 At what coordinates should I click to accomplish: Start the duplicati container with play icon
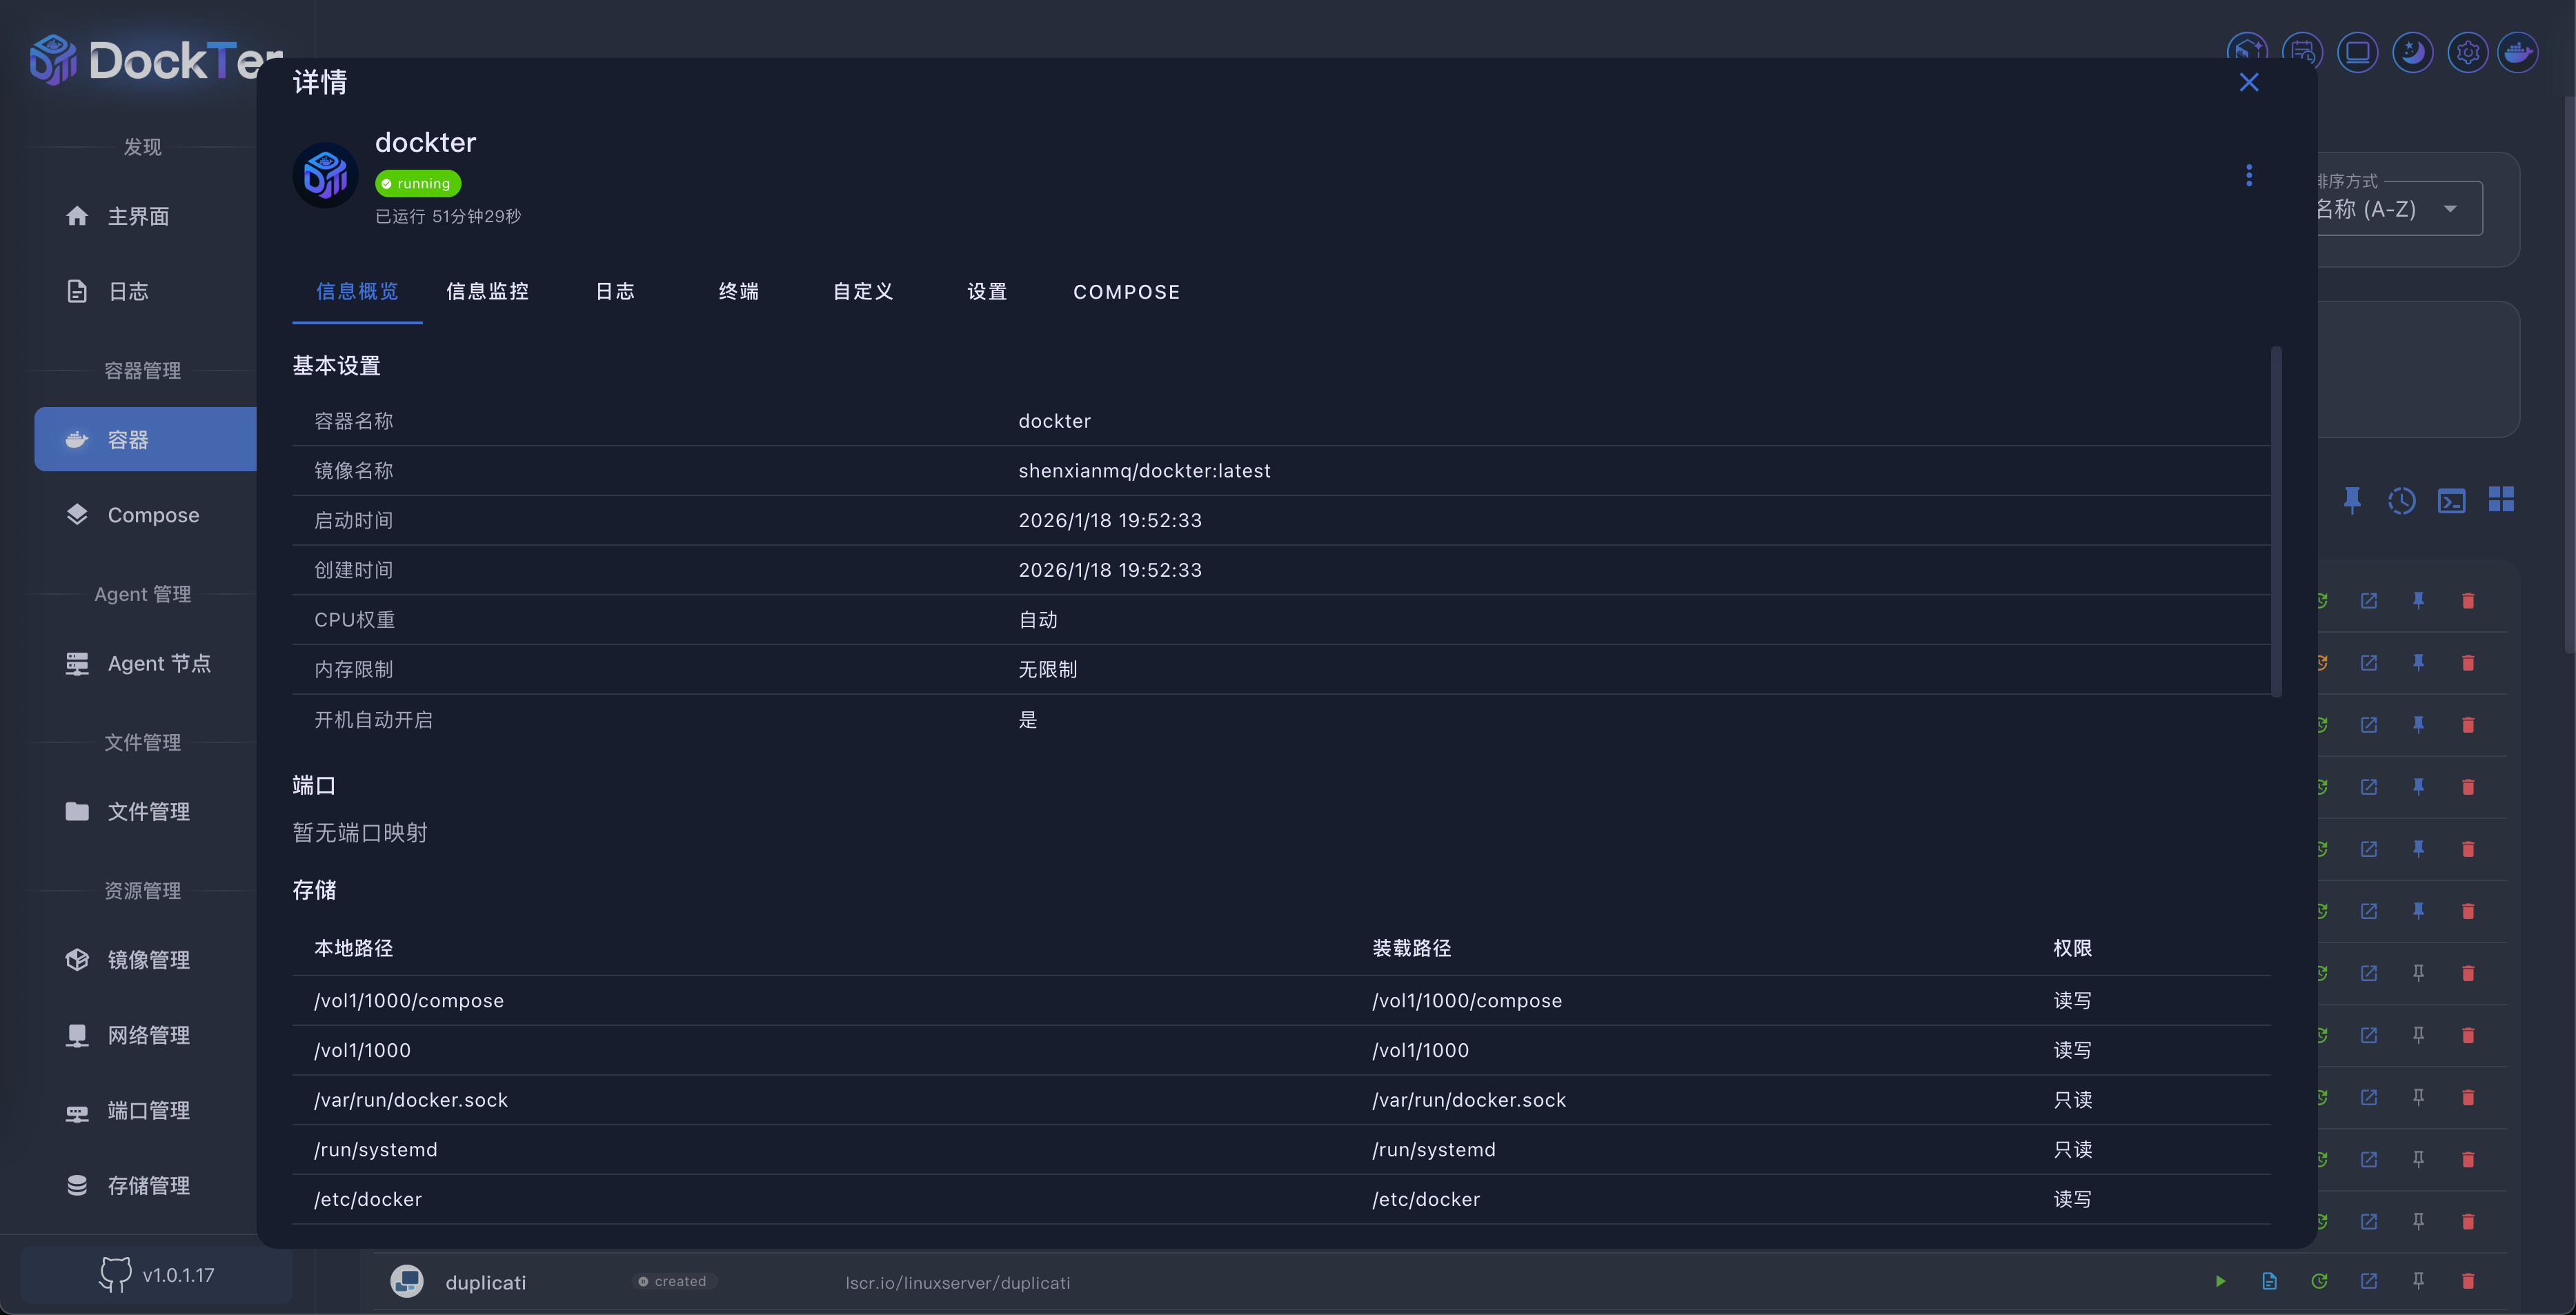(2220, 1281)
